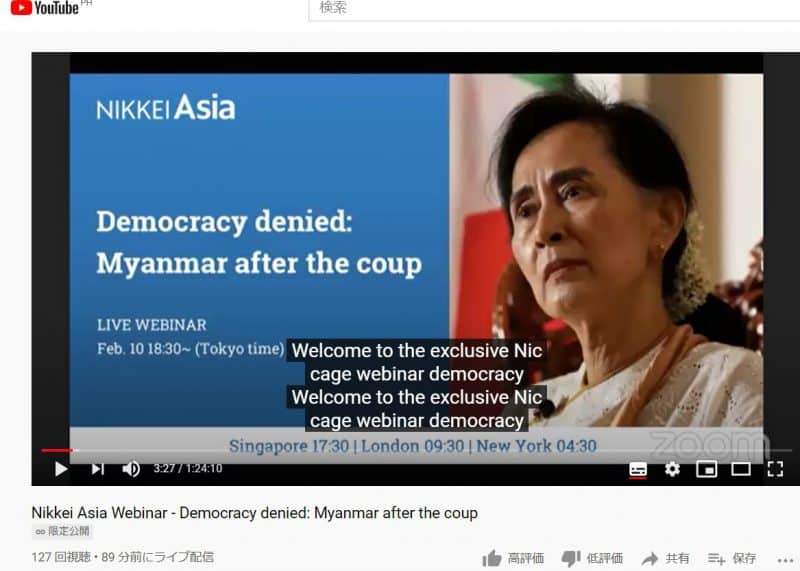Enable miniplayer mode
800x571 pixels.
click(x=707, y=469)
